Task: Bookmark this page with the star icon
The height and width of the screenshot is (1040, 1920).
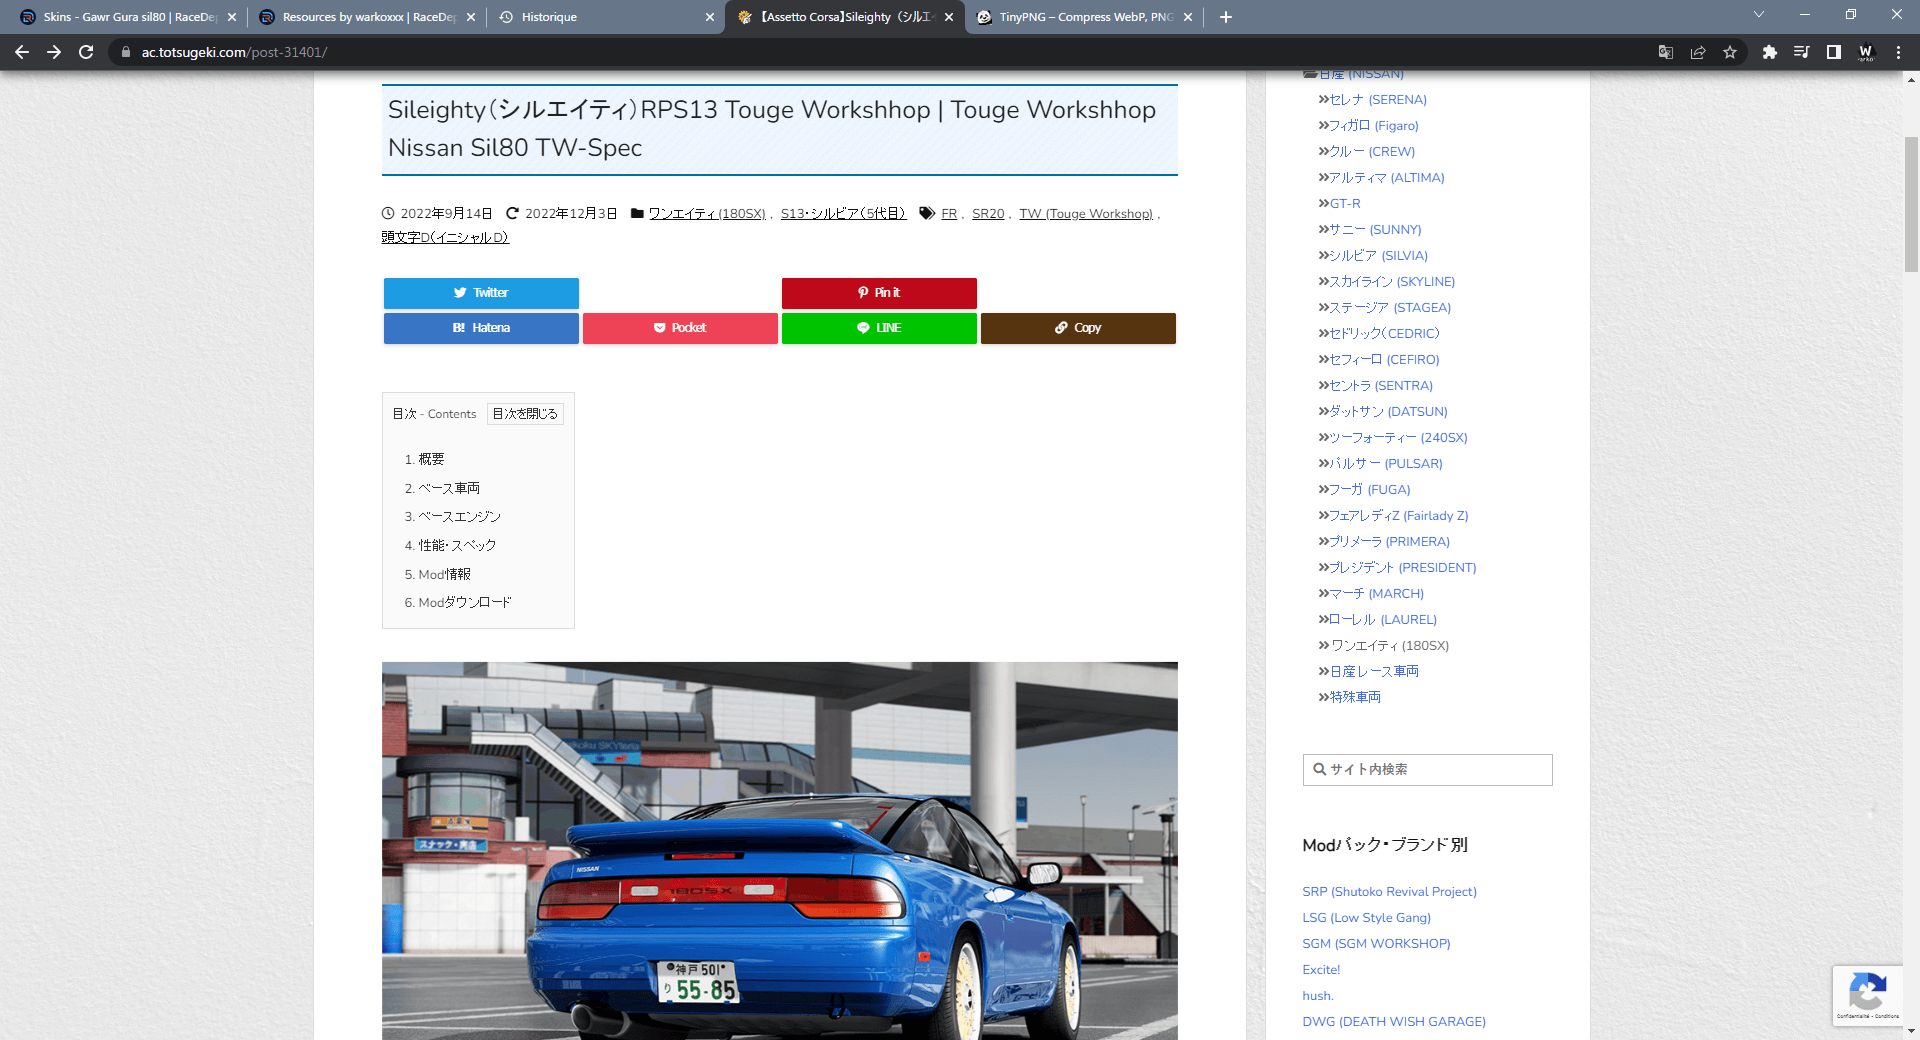Action: tap(1730, 52)
